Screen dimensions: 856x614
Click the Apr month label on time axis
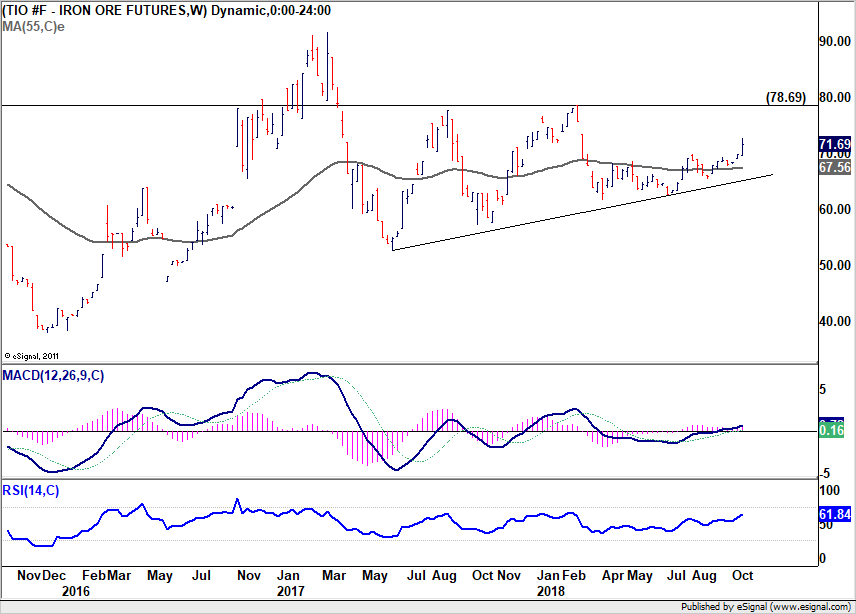[612, 576]
